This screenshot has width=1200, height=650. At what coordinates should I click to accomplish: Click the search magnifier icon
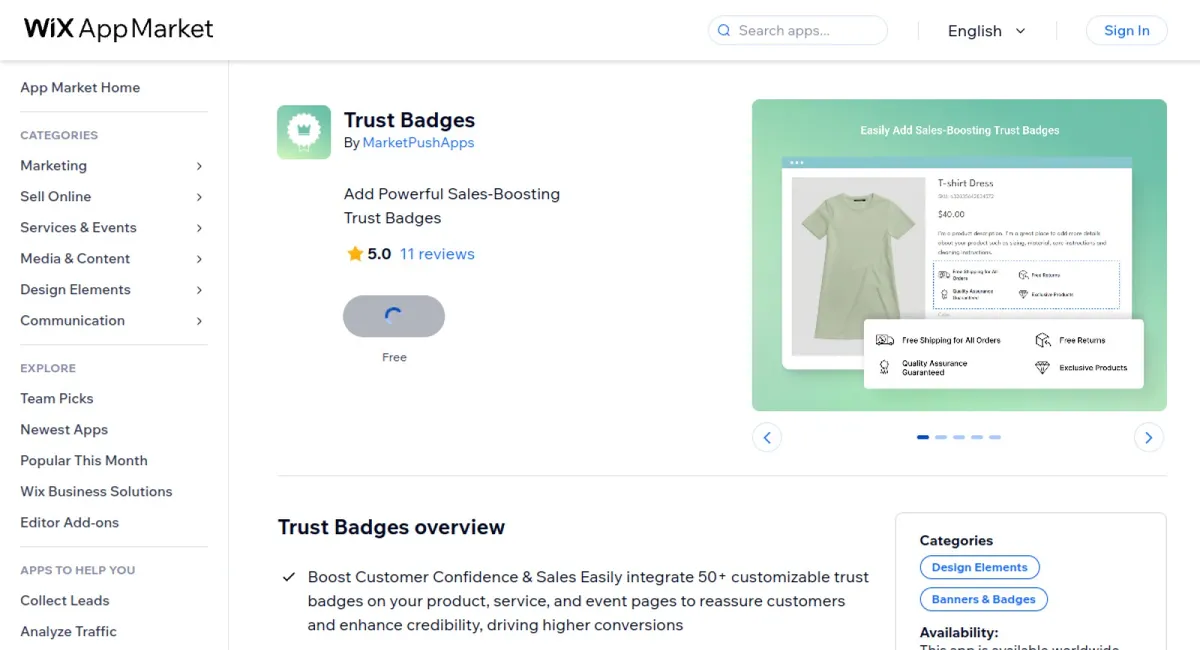pos(724,31)
